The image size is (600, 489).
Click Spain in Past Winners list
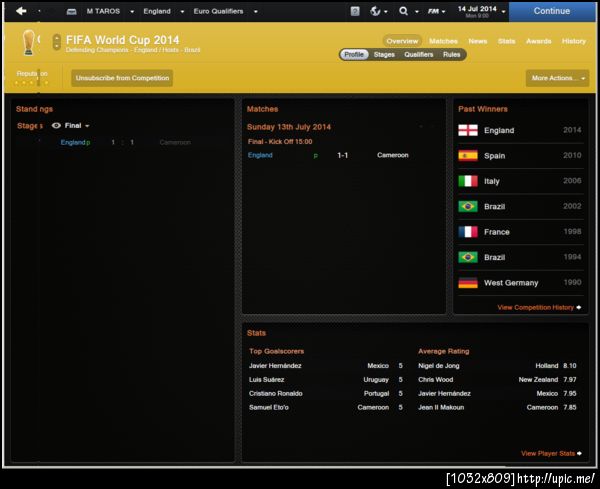[494, 156]
